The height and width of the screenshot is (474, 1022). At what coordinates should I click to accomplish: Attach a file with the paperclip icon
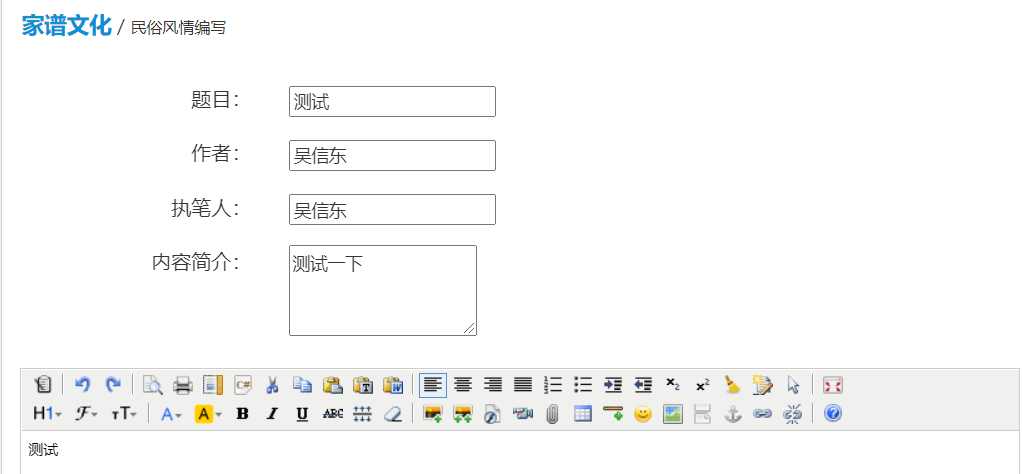[553, 413]
